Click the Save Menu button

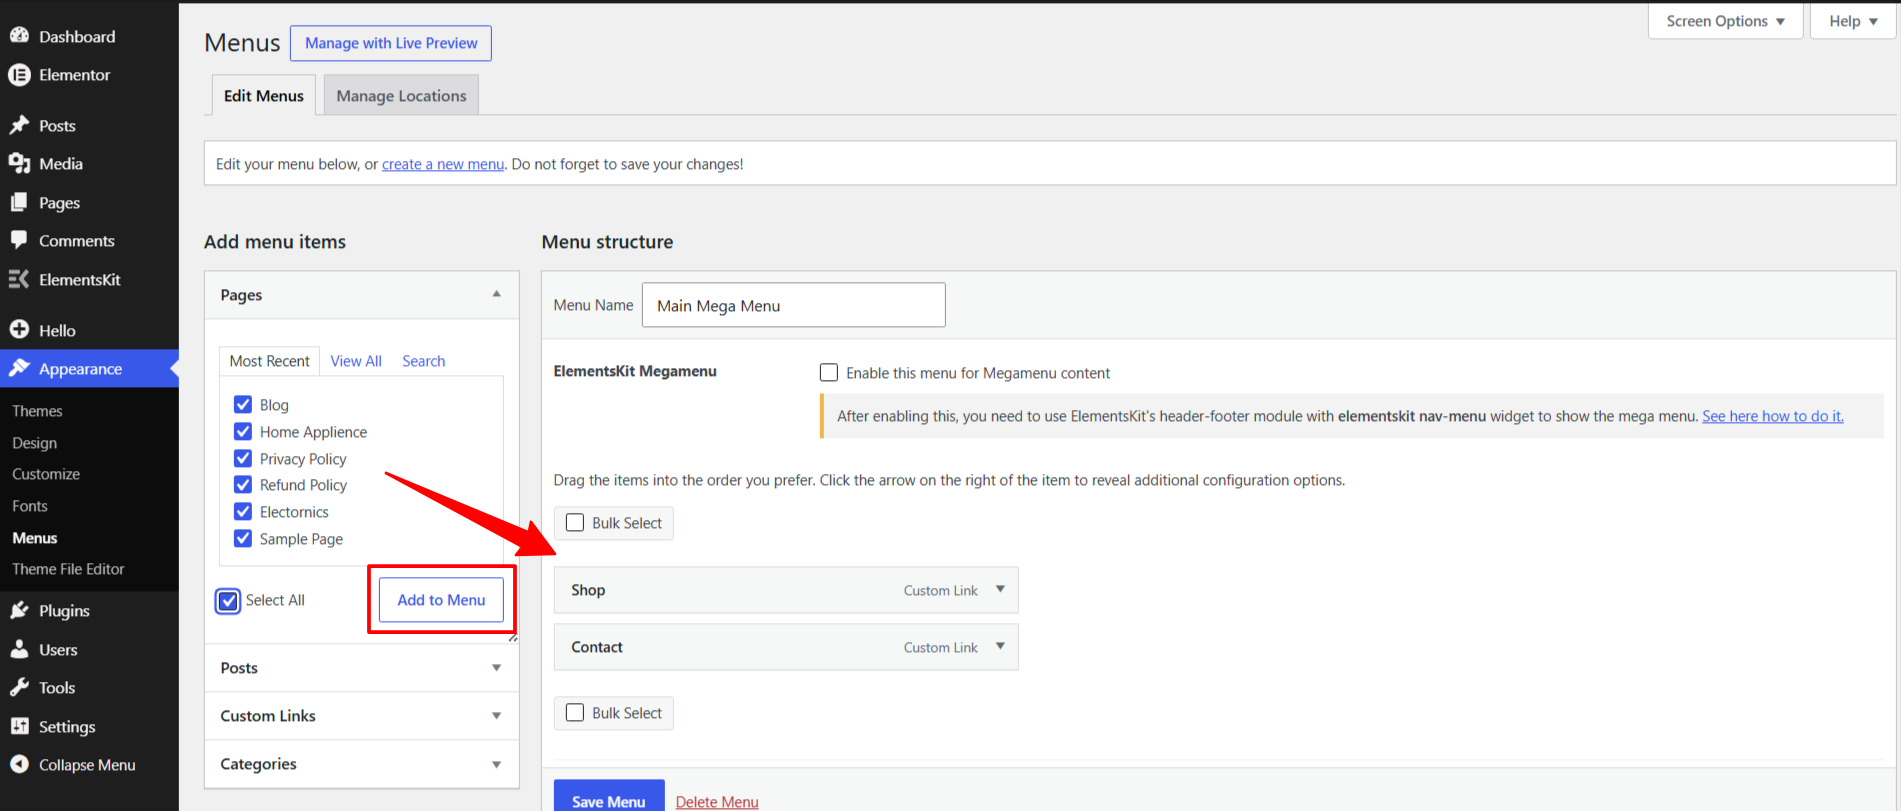pyautogui.click(x=609, y=797)
